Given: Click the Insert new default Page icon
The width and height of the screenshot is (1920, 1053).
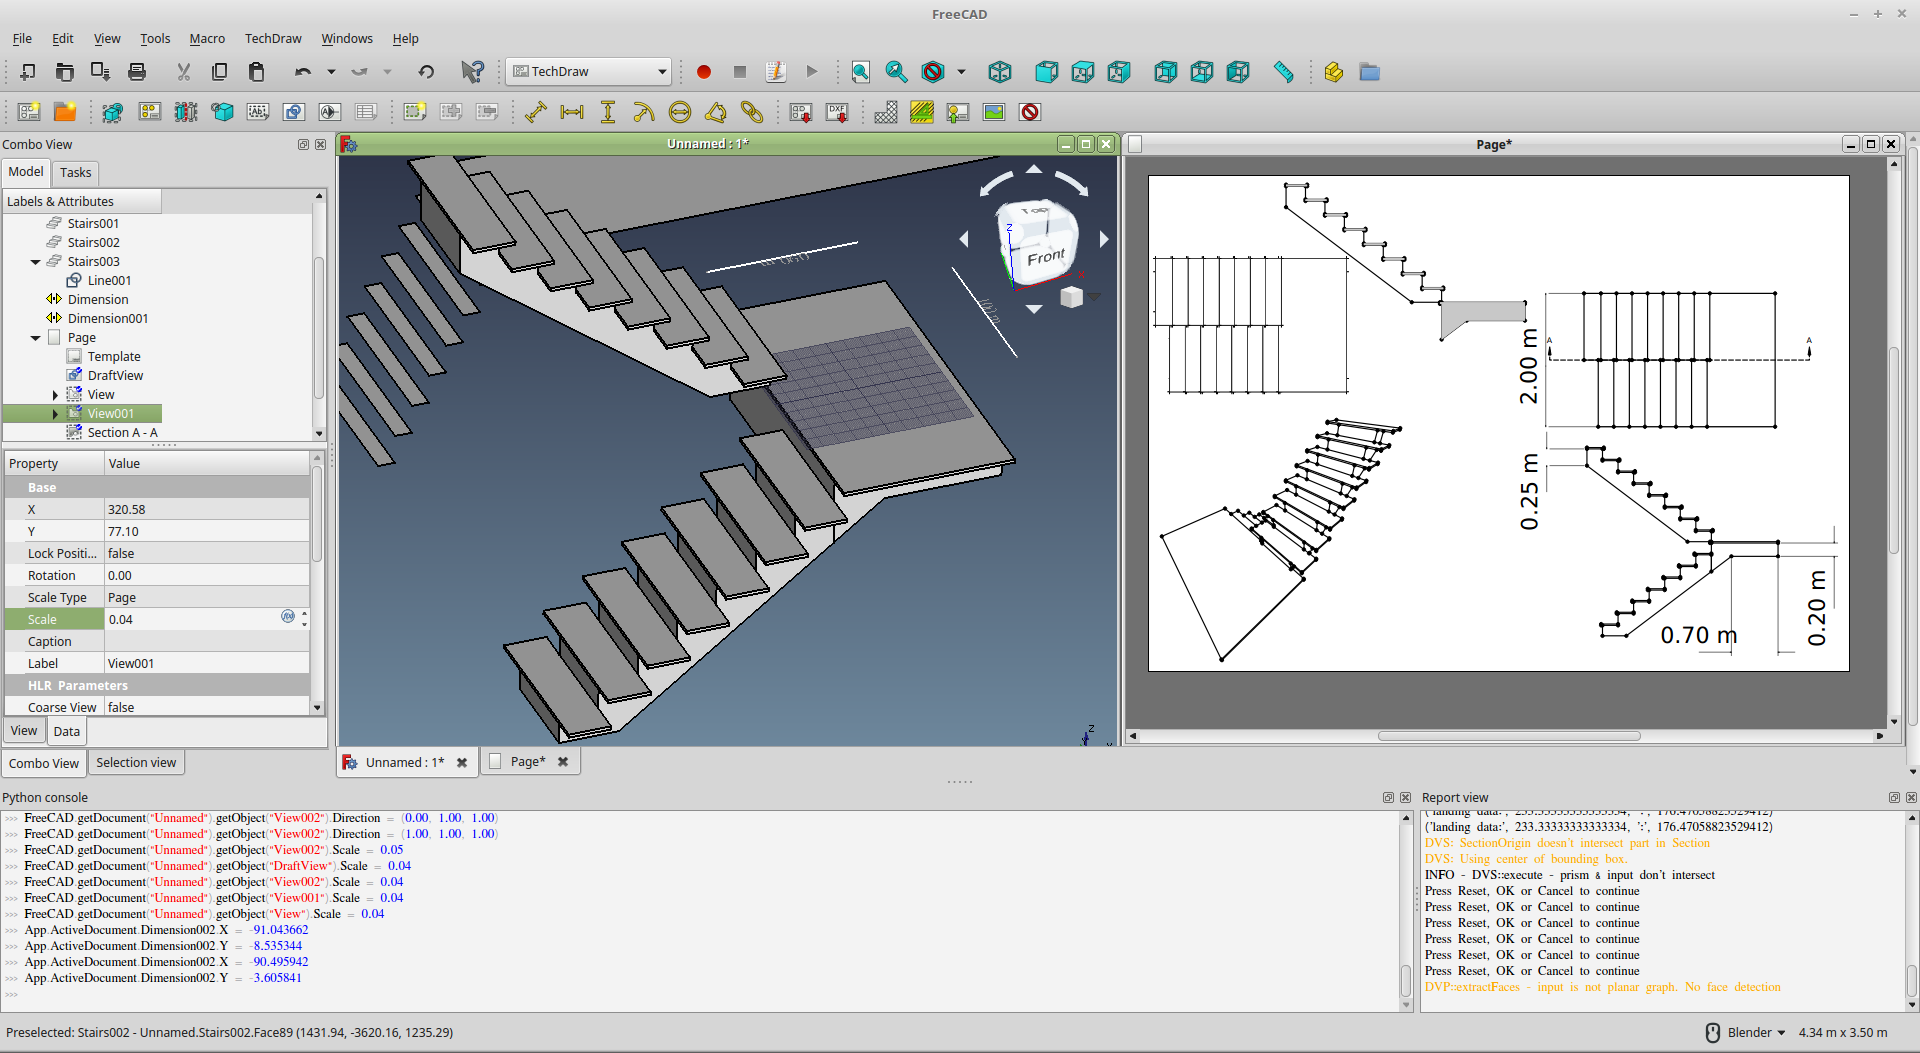Looking at the screenshot, I should click(29, 112).
